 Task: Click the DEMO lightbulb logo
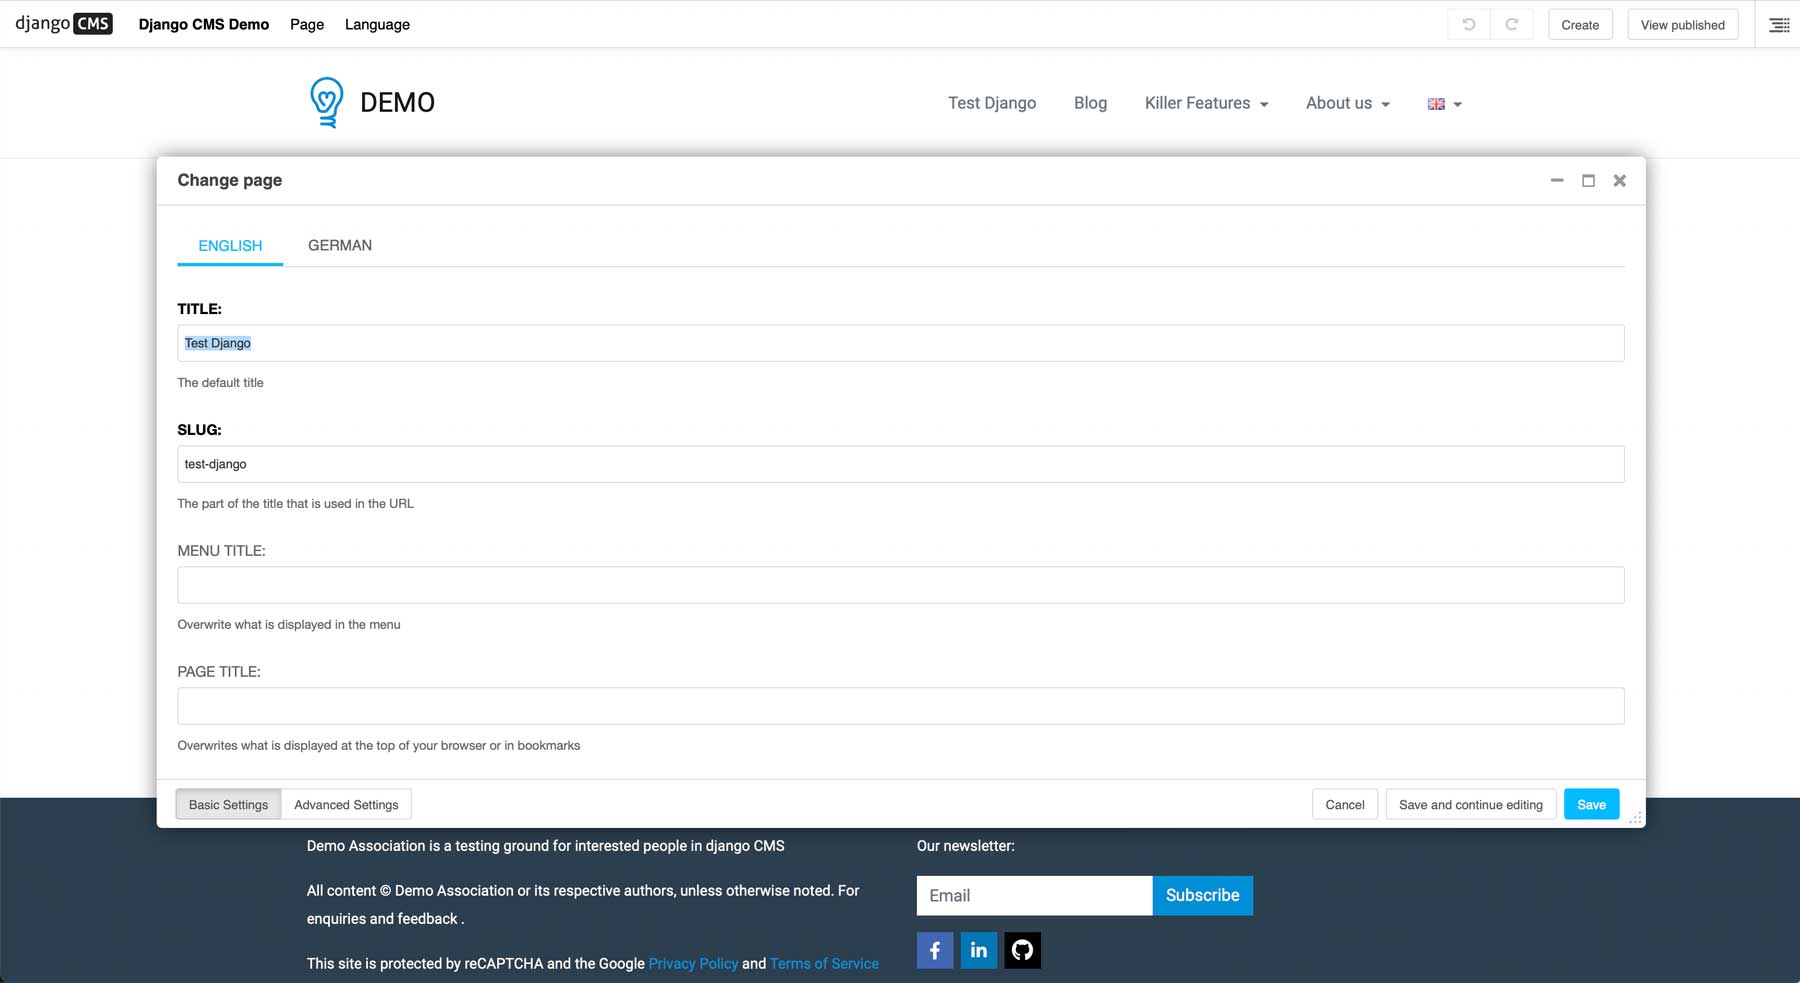click(x=325, y=101)
